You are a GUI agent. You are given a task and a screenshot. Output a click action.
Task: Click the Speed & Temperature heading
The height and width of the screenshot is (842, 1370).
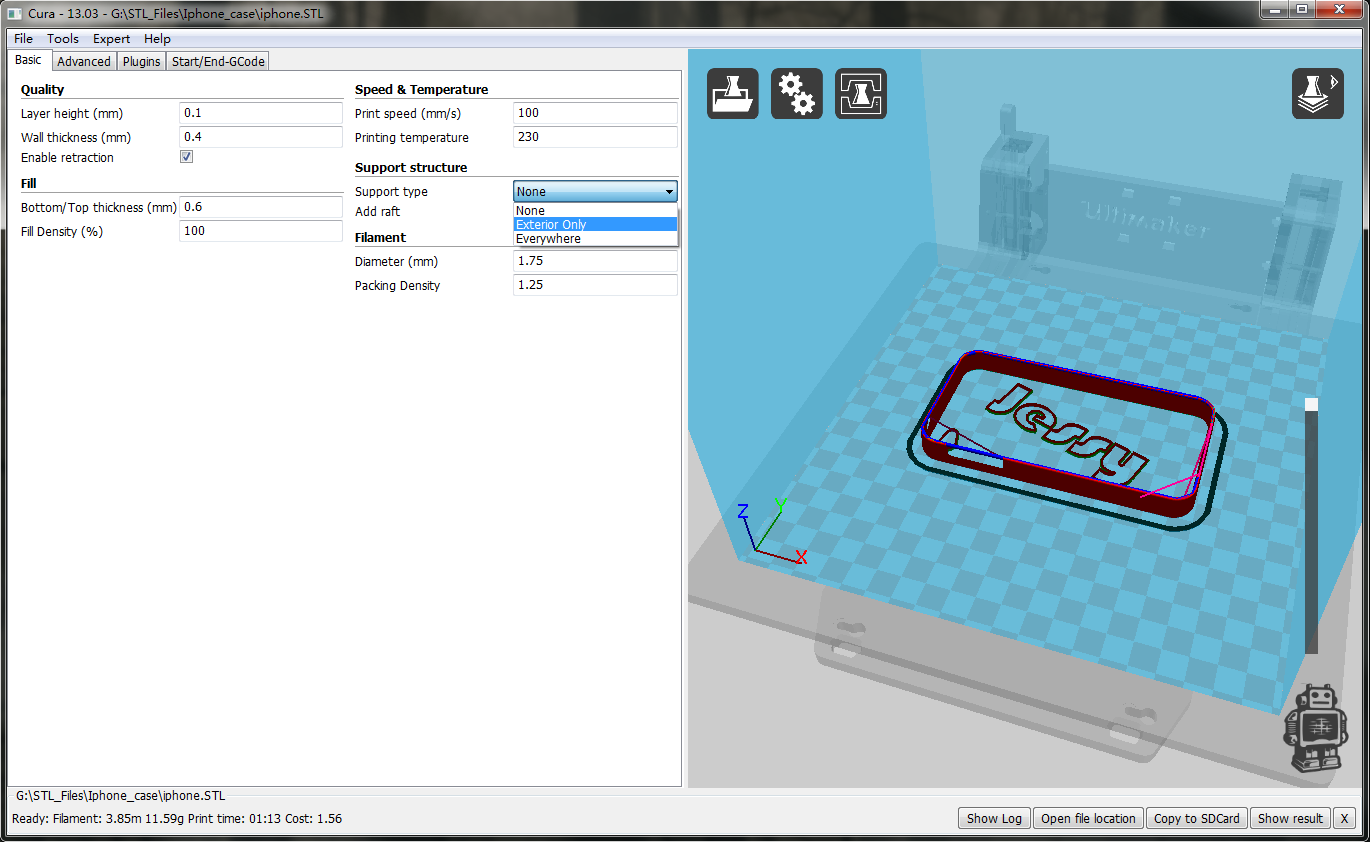click(x=421, y=89)
